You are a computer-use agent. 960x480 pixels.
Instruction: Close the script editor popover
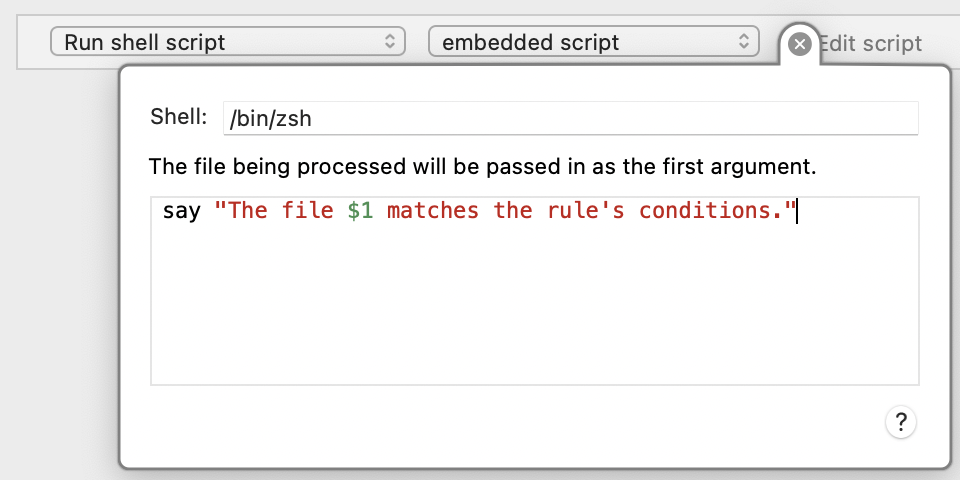[800, 44]
